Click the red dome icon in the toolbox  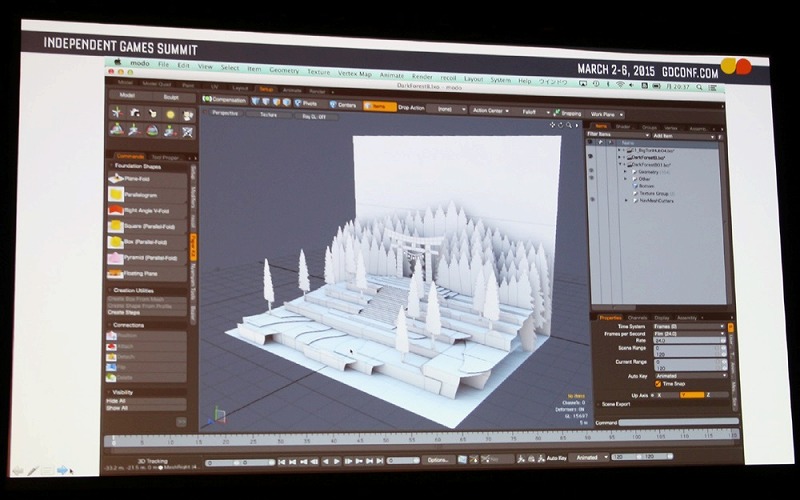[153, 131]
